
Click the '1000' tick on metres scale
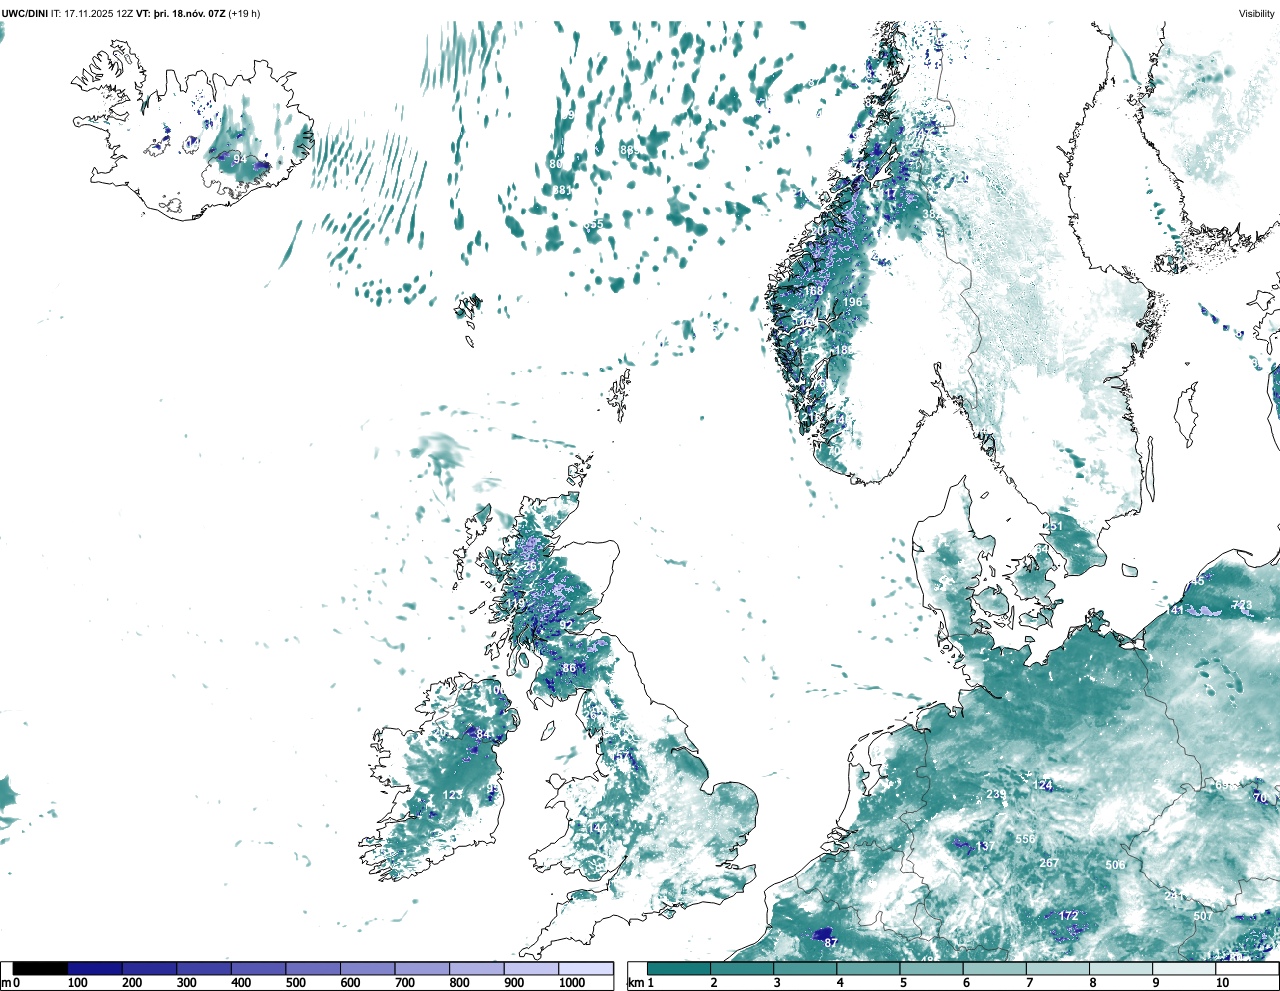click(x=572, y=984)
